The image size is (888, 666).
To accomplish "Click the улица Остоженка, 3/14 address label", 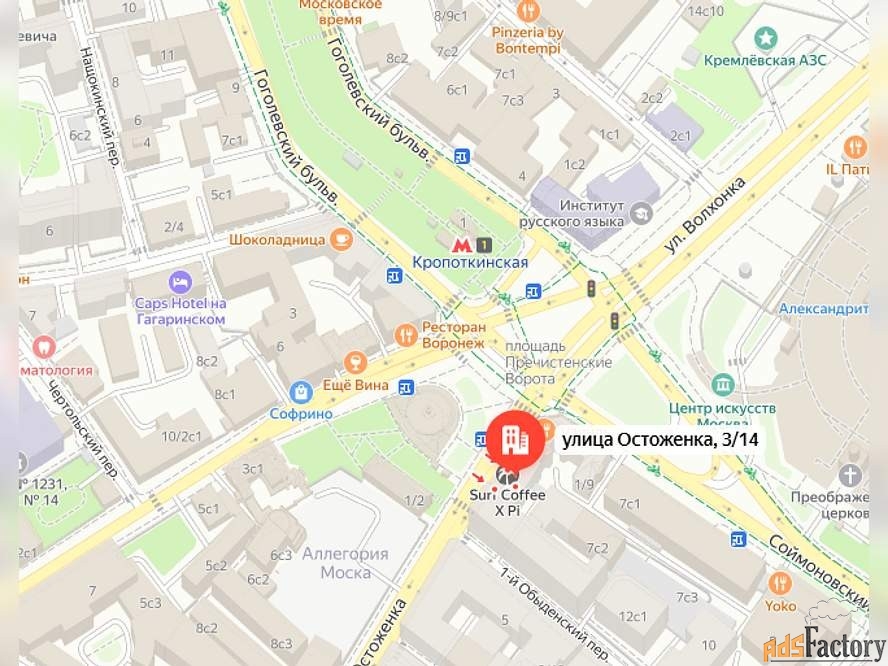I will 660,439.
